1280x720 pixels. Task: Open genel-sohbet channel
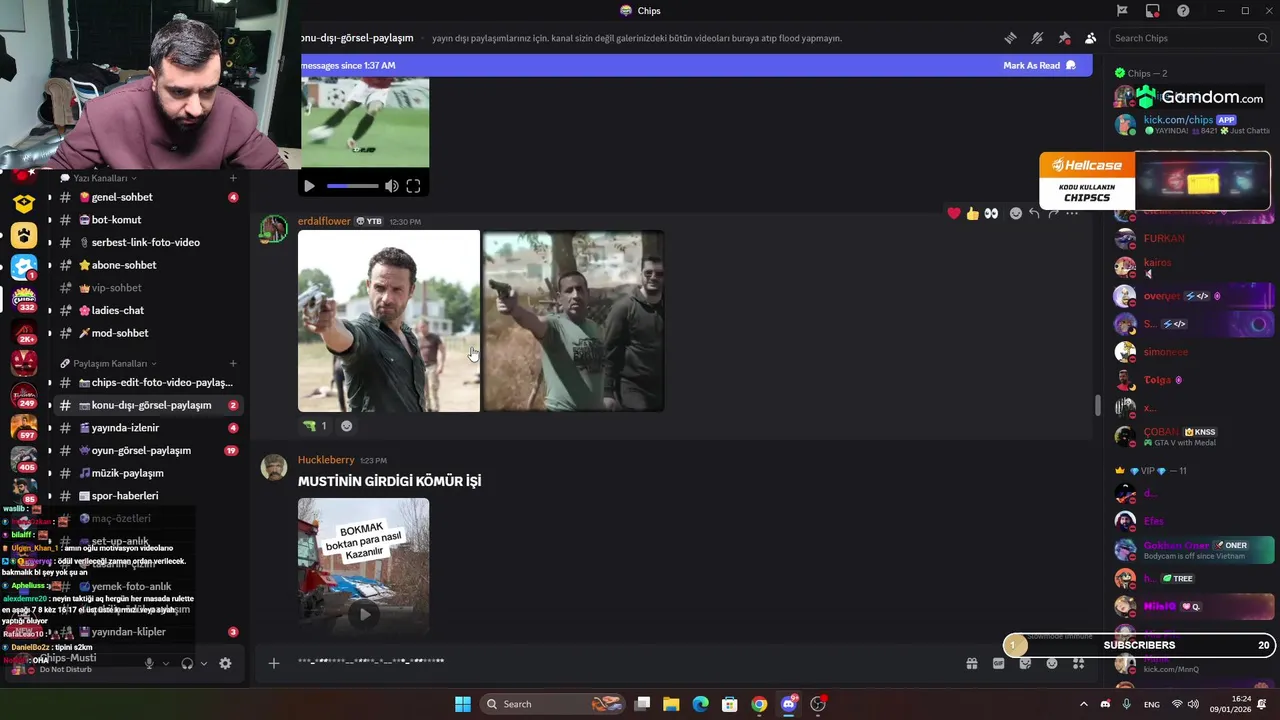click(147, 197)
